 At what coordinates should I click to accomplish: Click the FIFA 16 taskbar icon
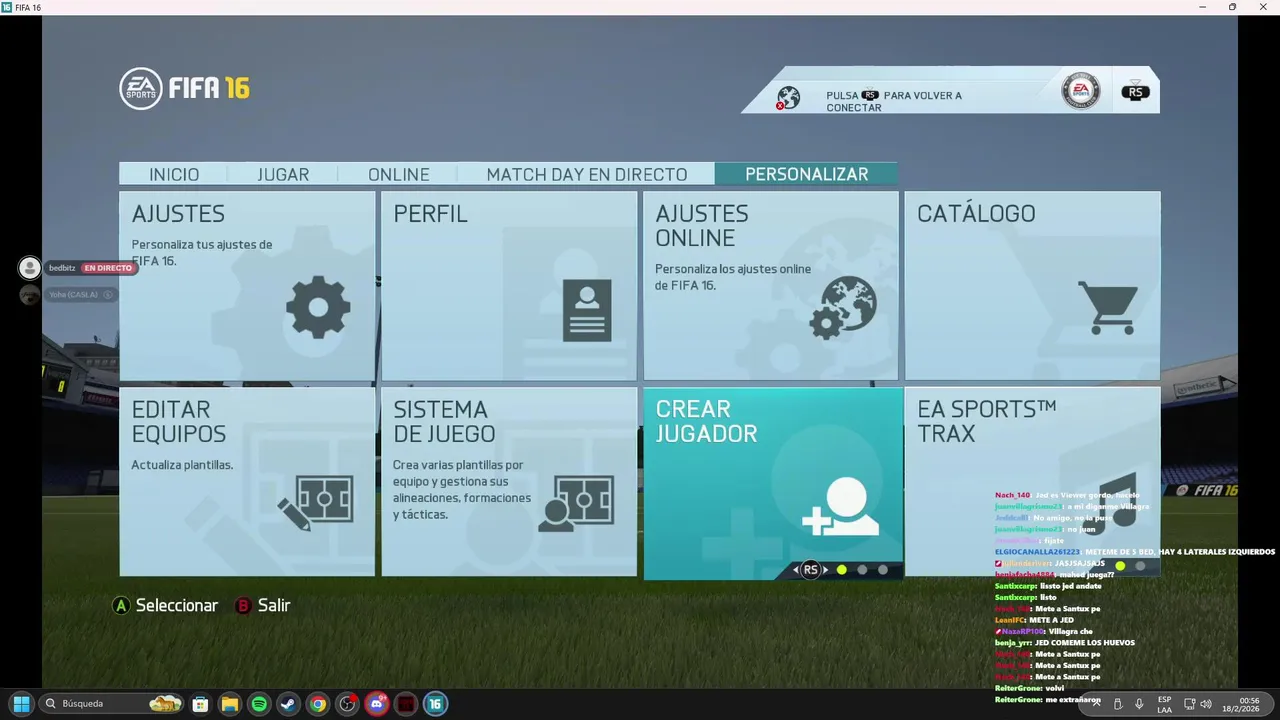point(435,704)
